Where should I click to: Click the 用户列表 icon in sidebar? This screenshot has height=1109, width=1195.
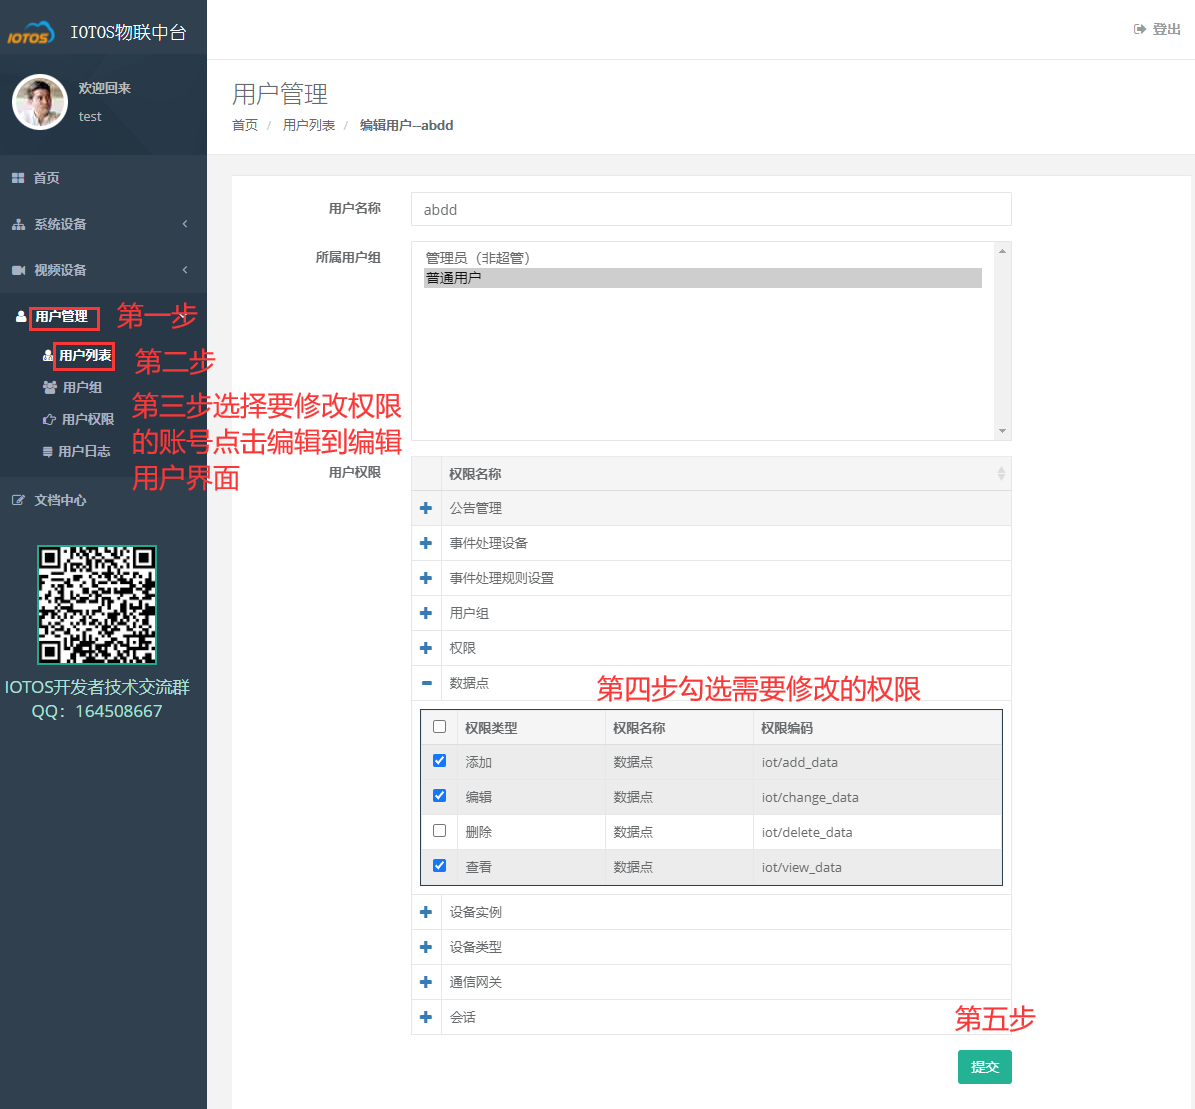(x=47, y=356)
